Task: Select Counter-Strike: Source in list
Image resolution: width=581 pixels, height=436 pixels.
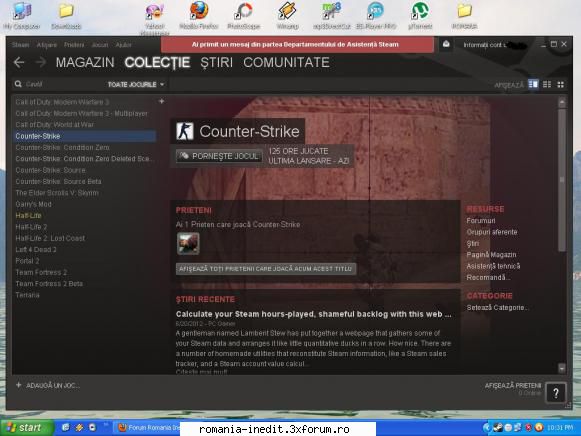Action: [x=50, y=170]
